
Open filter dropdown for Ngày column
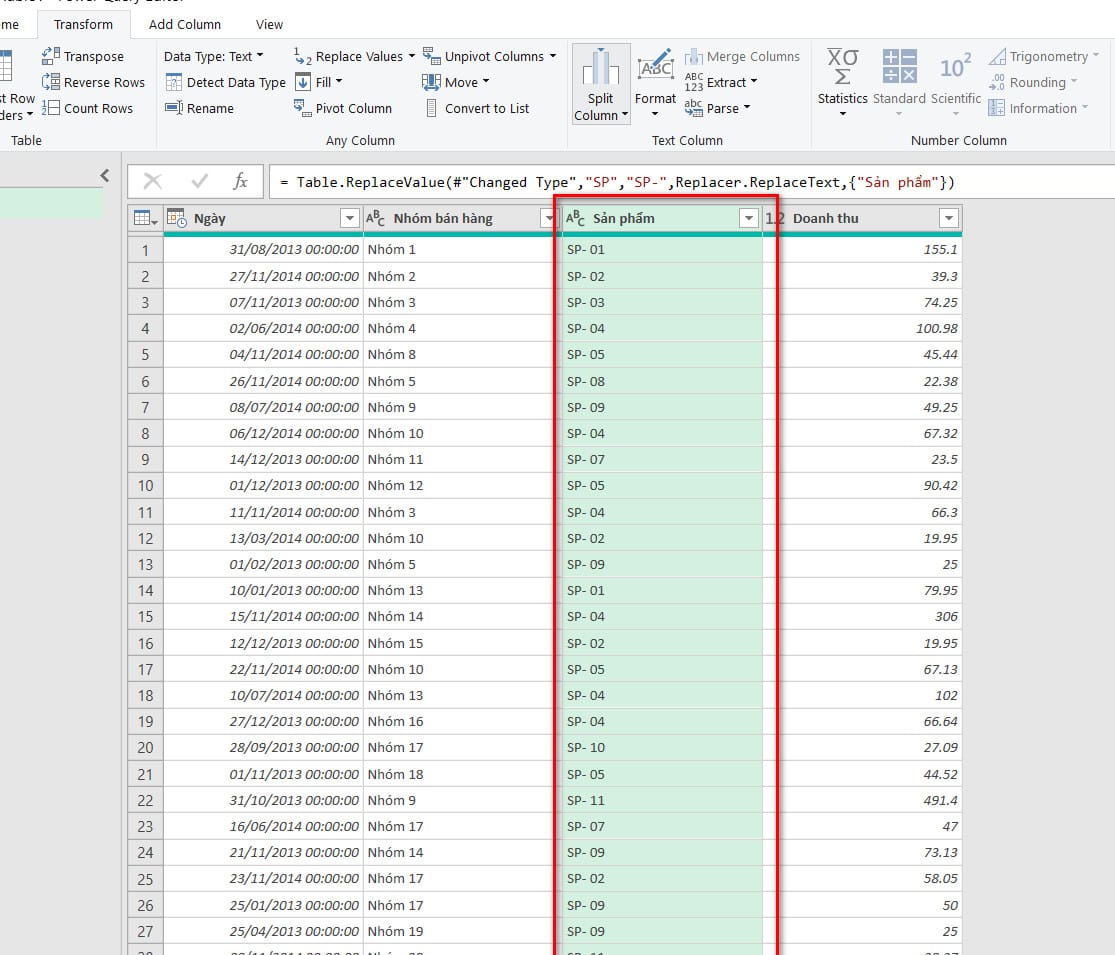(349, 219)
